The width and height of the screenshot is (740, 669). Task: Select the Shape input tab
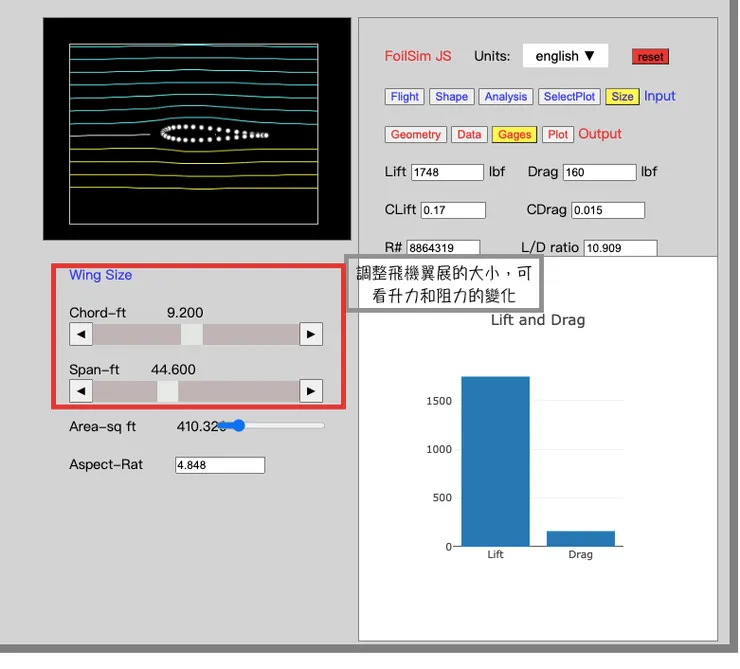(451, 97)
